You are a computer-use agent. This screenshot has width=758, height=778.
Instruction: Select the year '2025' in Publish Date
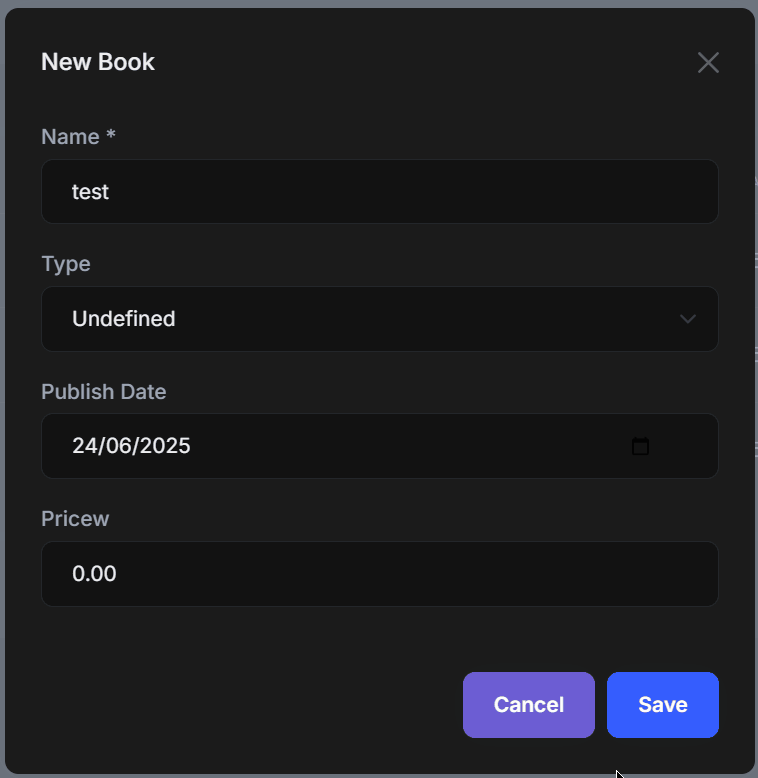165,446
